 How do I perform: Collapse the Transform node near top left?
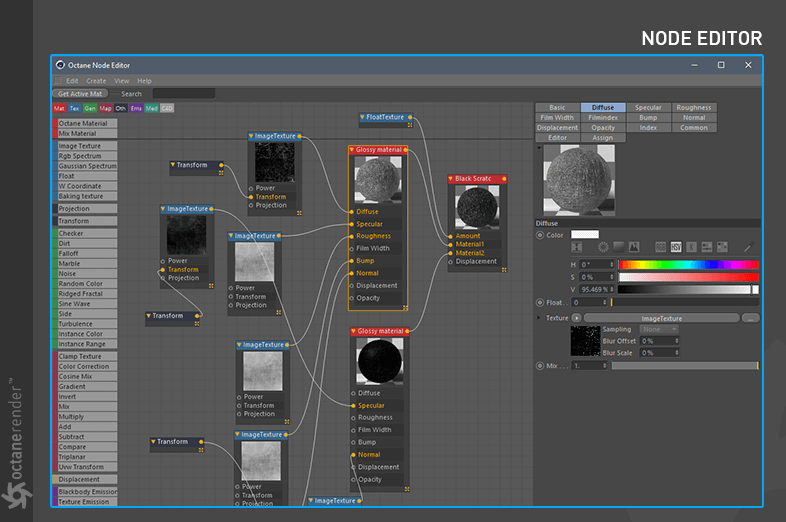(x=172, y=164)
